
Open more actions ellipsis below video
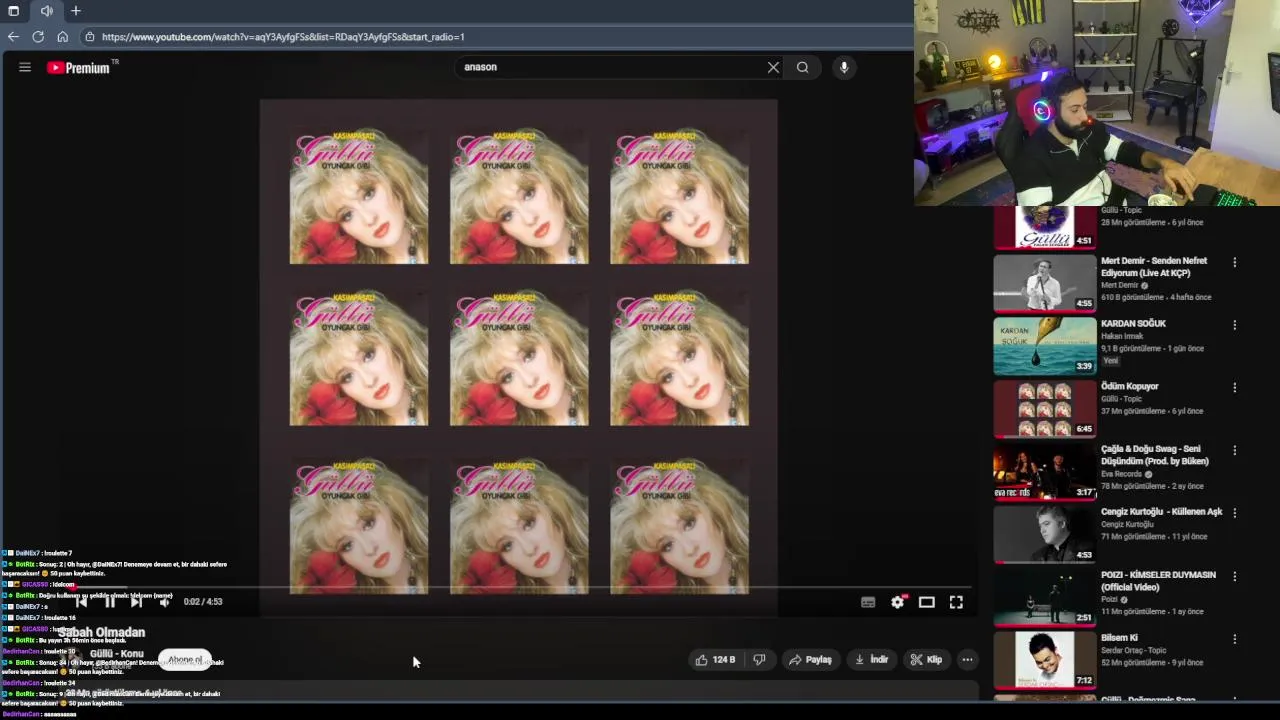(967, 660)
